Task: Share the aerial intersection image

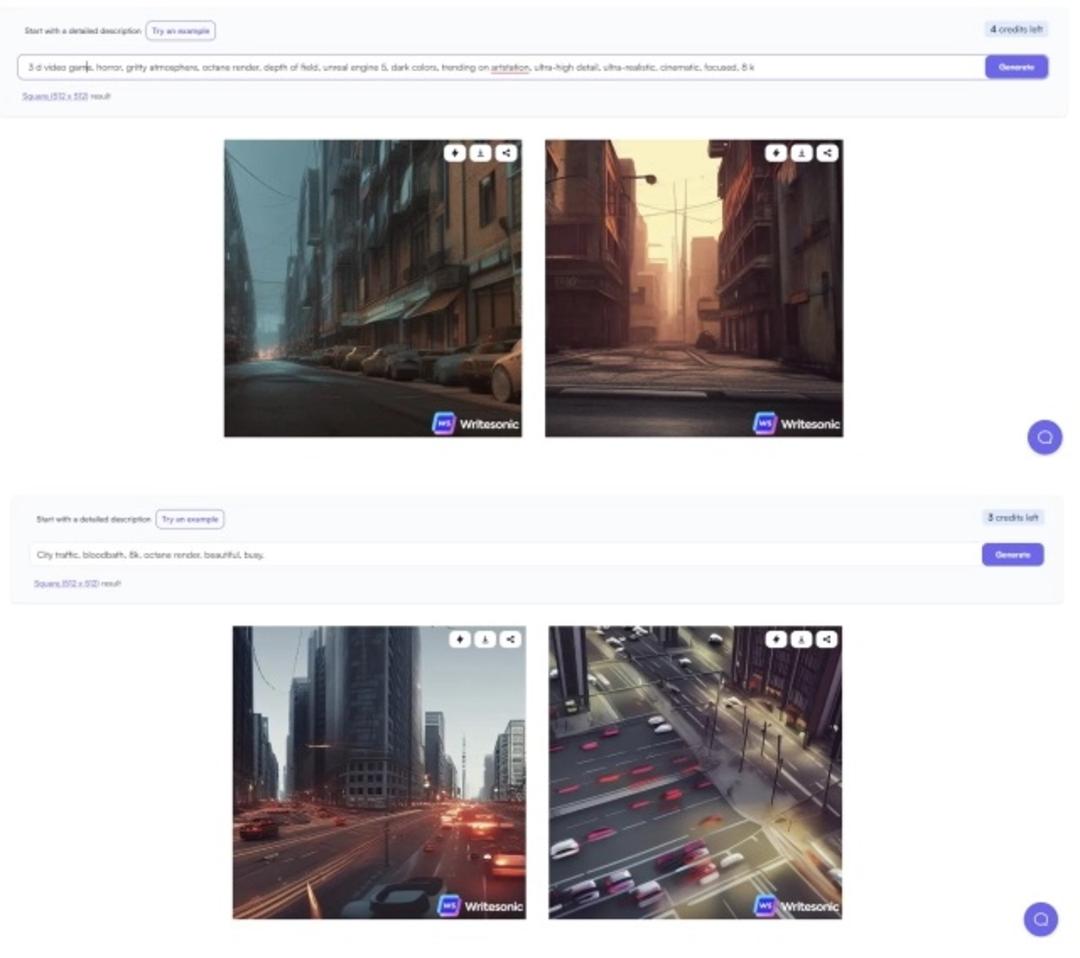Action: click(827, 639)
